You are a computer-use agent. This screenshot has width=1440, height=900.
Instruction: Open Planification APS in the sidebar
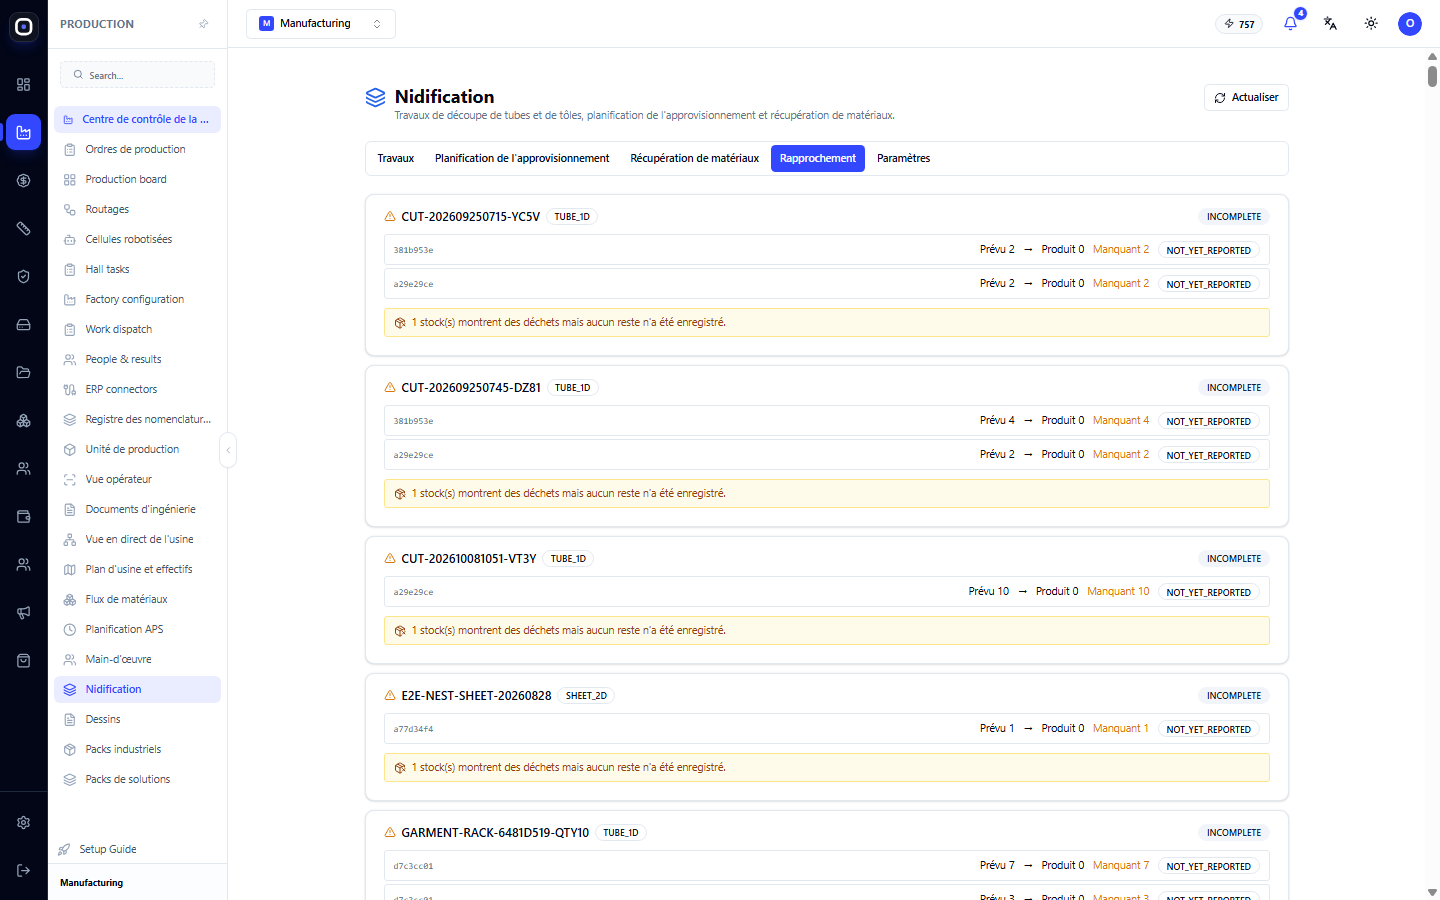point(137,629)
